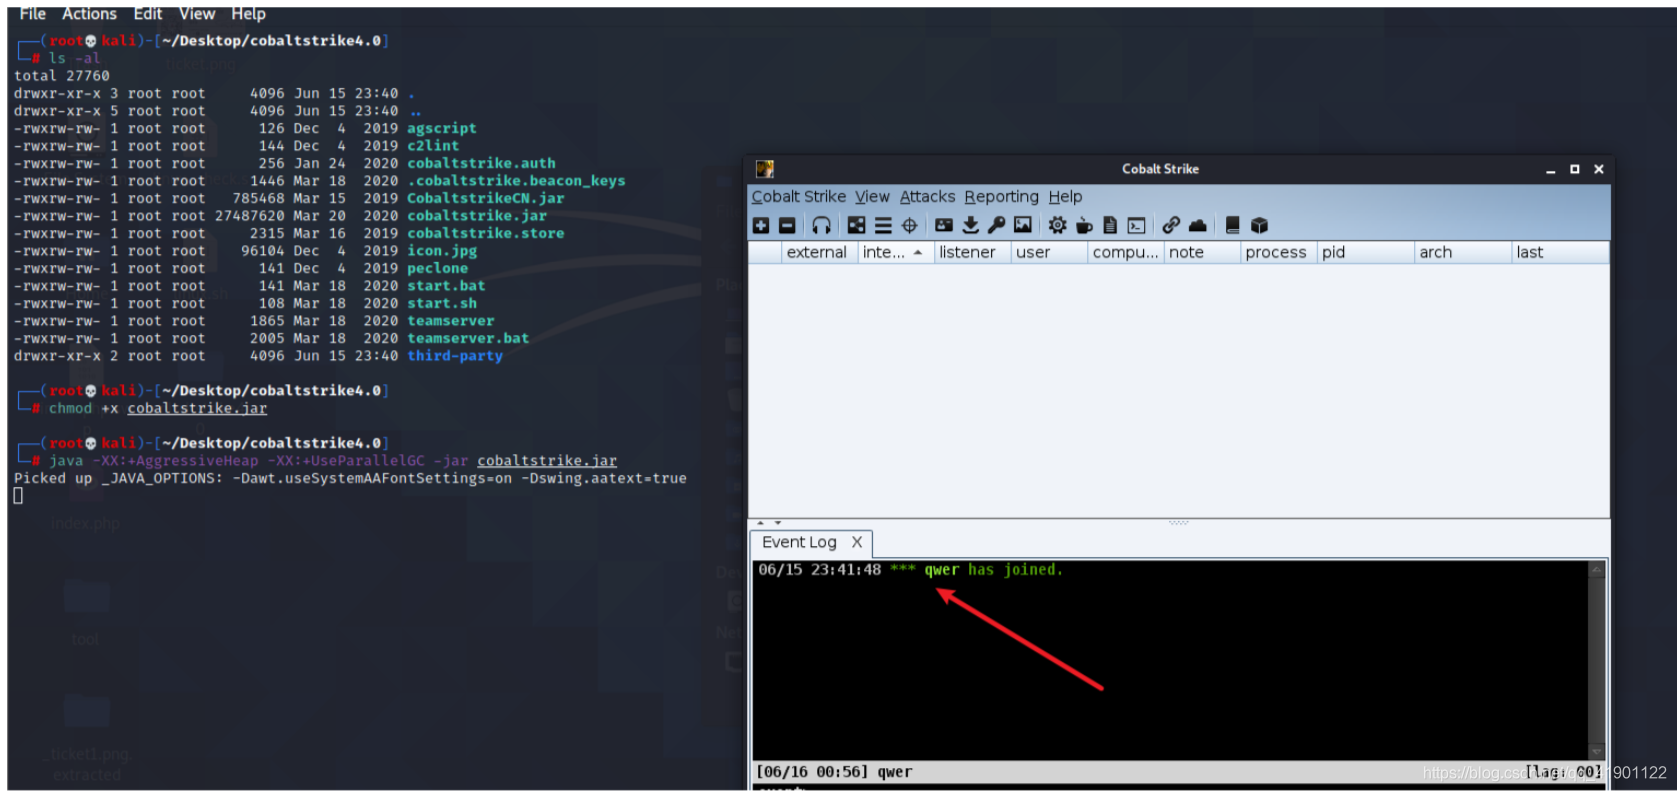The height and width of the screenshot is (792, 1677).
Task: Sort sessions by the internal column
Action: [895, 253]
